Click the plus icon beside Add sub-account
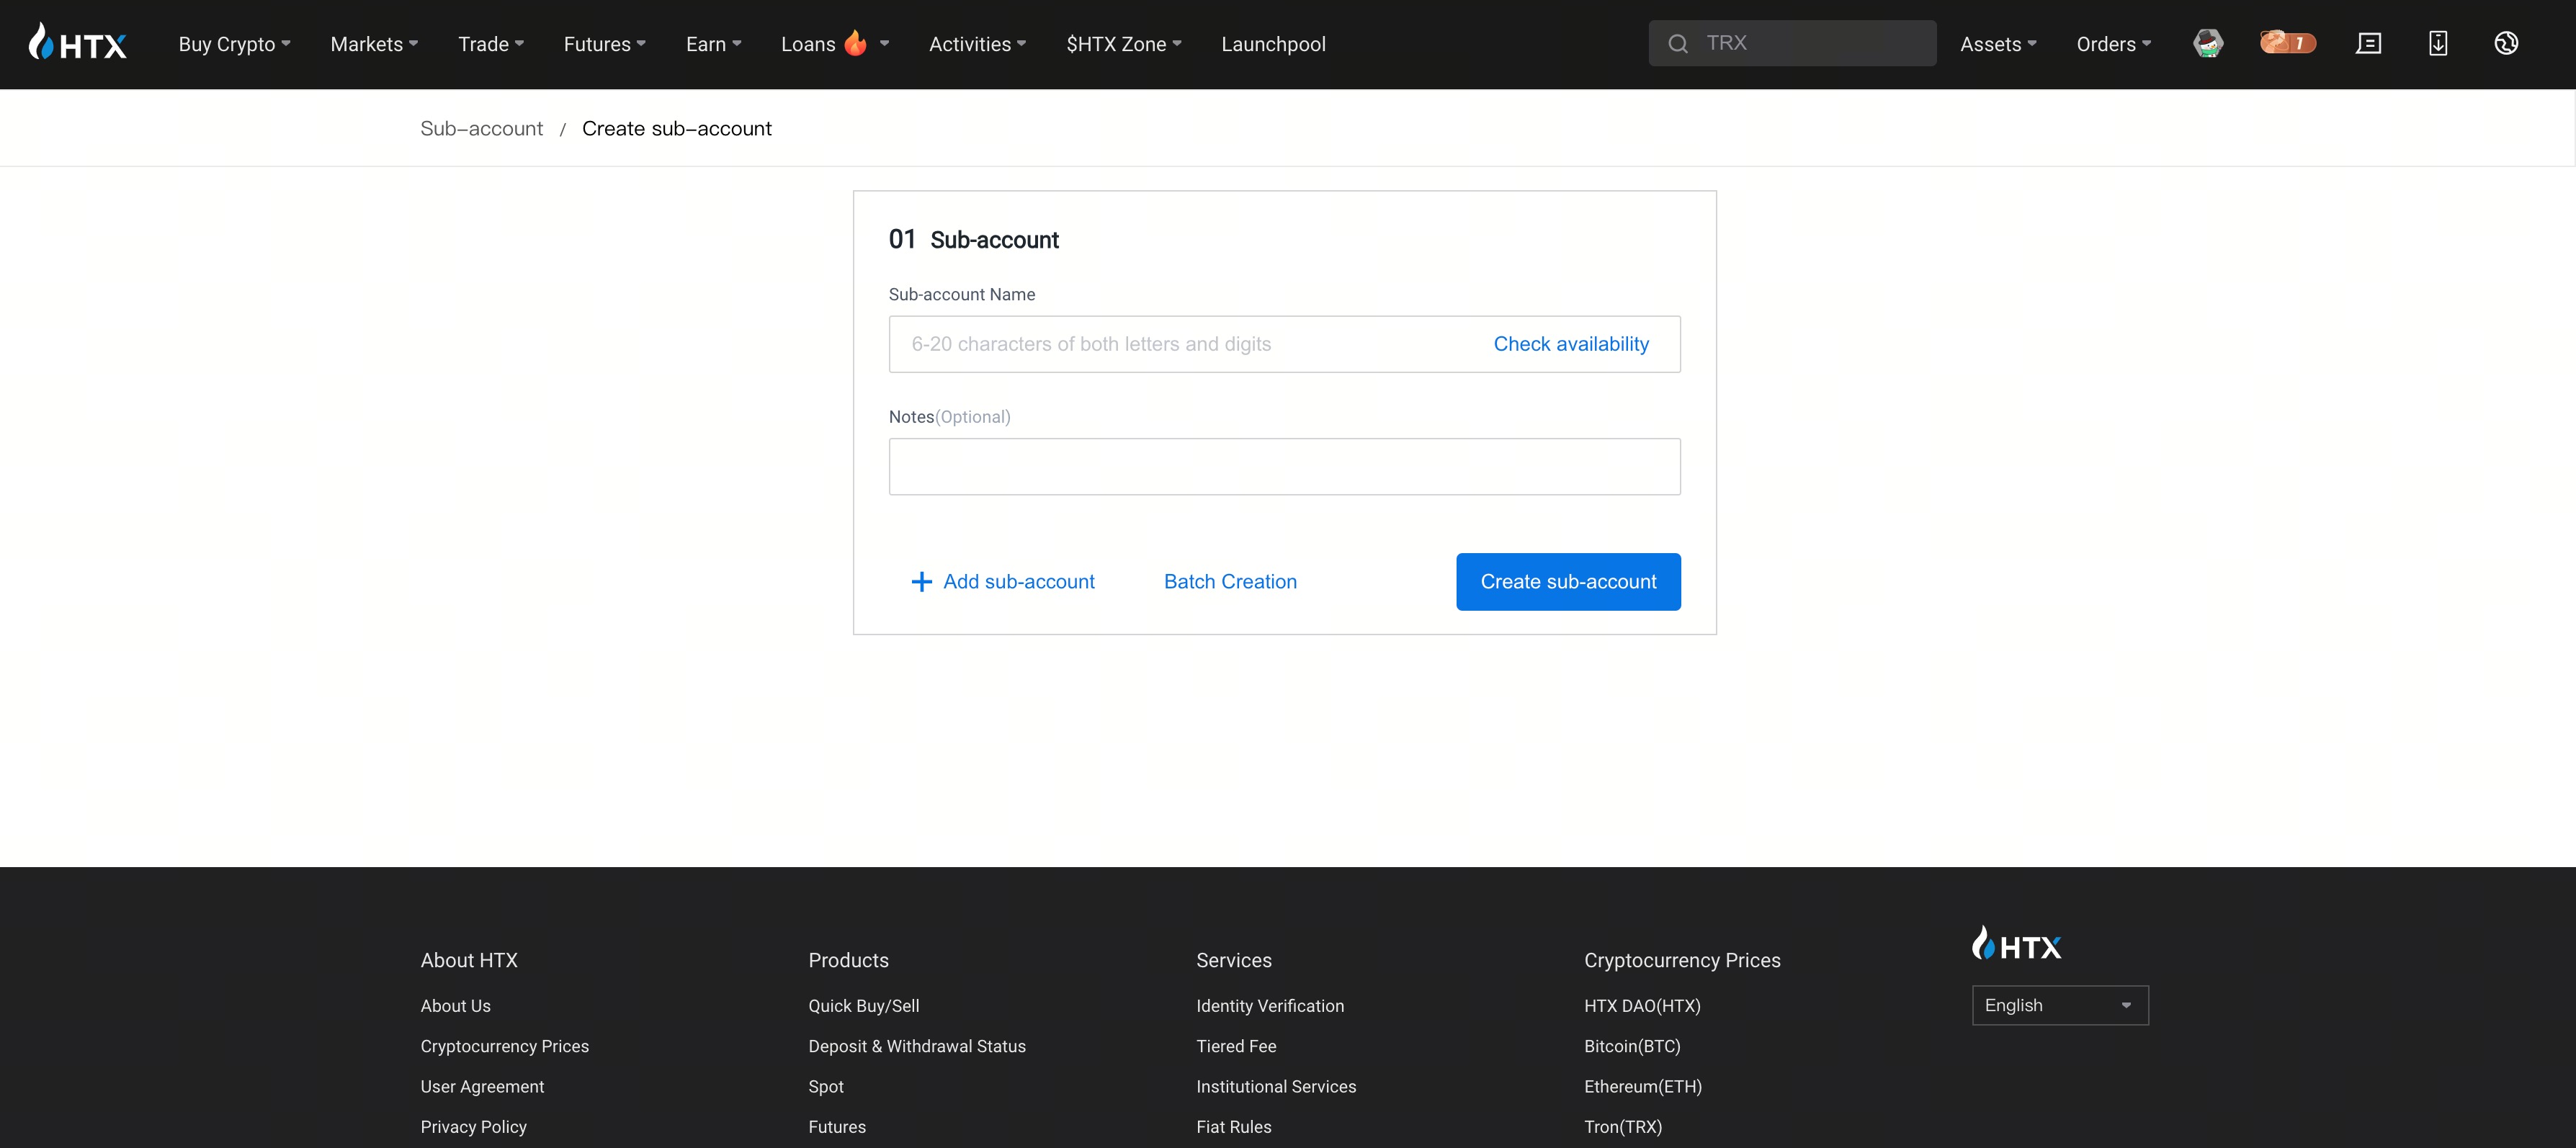 coord(921,582)
